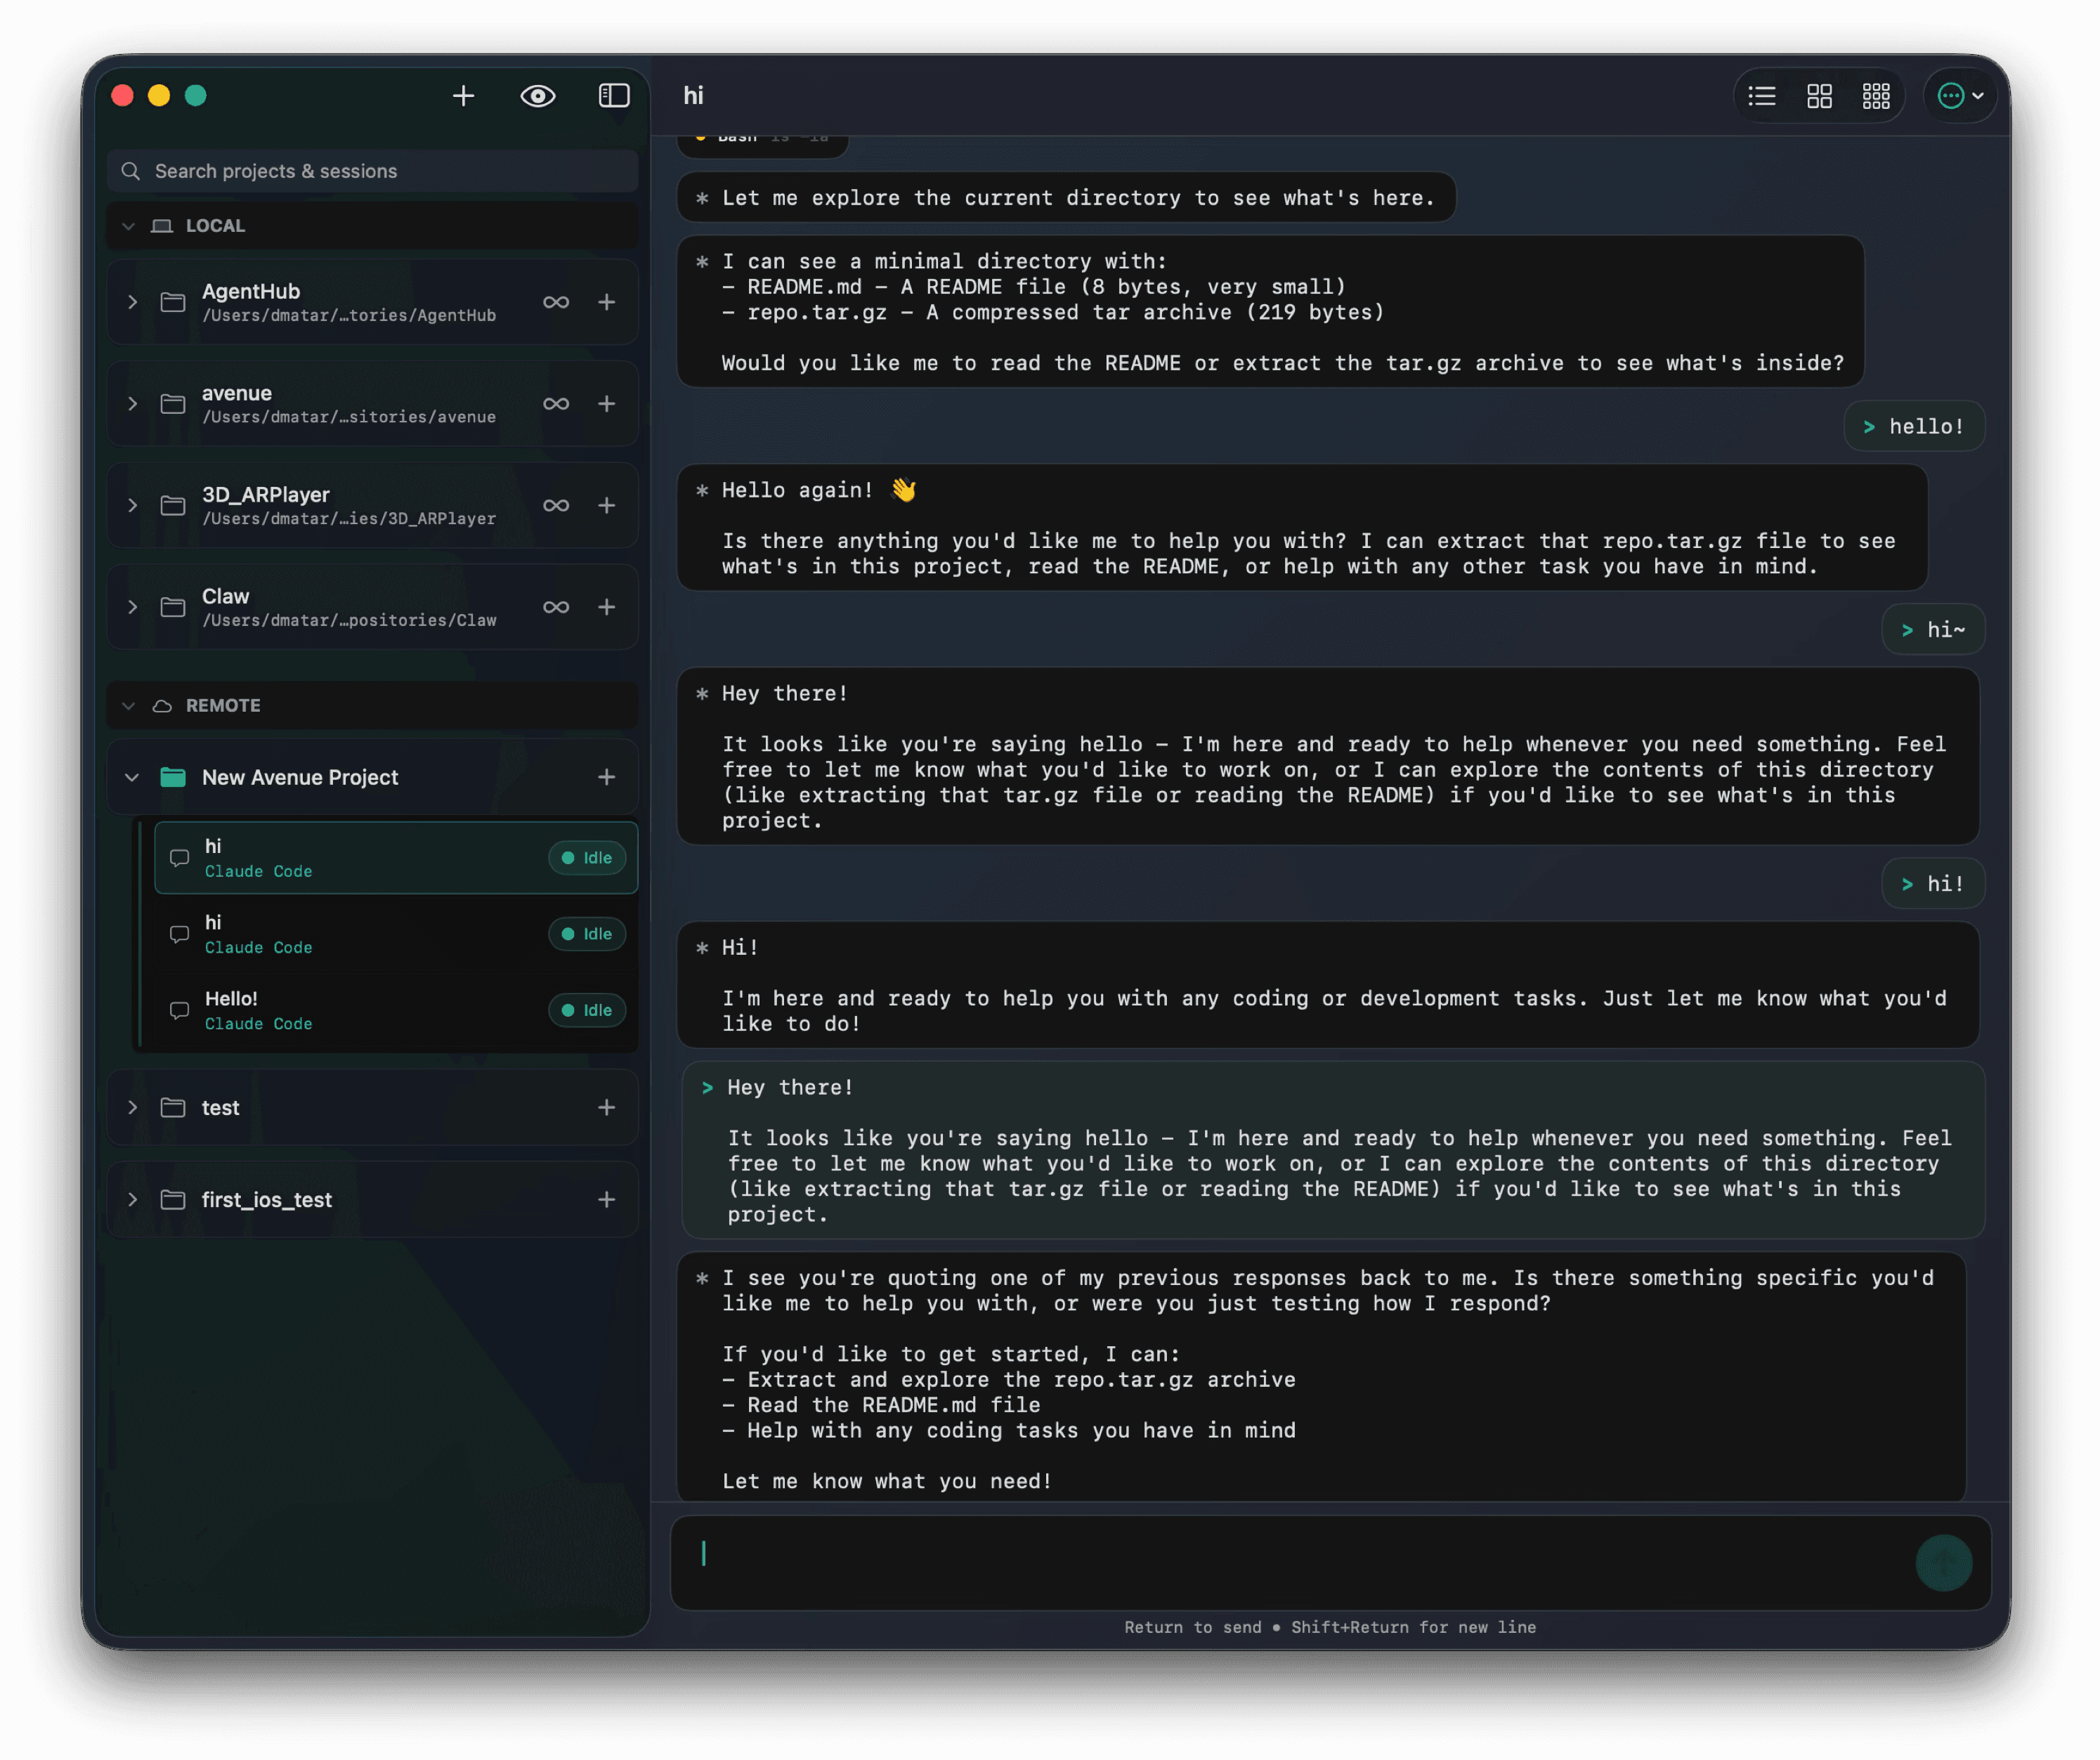Click the Idle status badge of the first hi session
This screenshot has height=1760, width=2100.
click(587, 858)
